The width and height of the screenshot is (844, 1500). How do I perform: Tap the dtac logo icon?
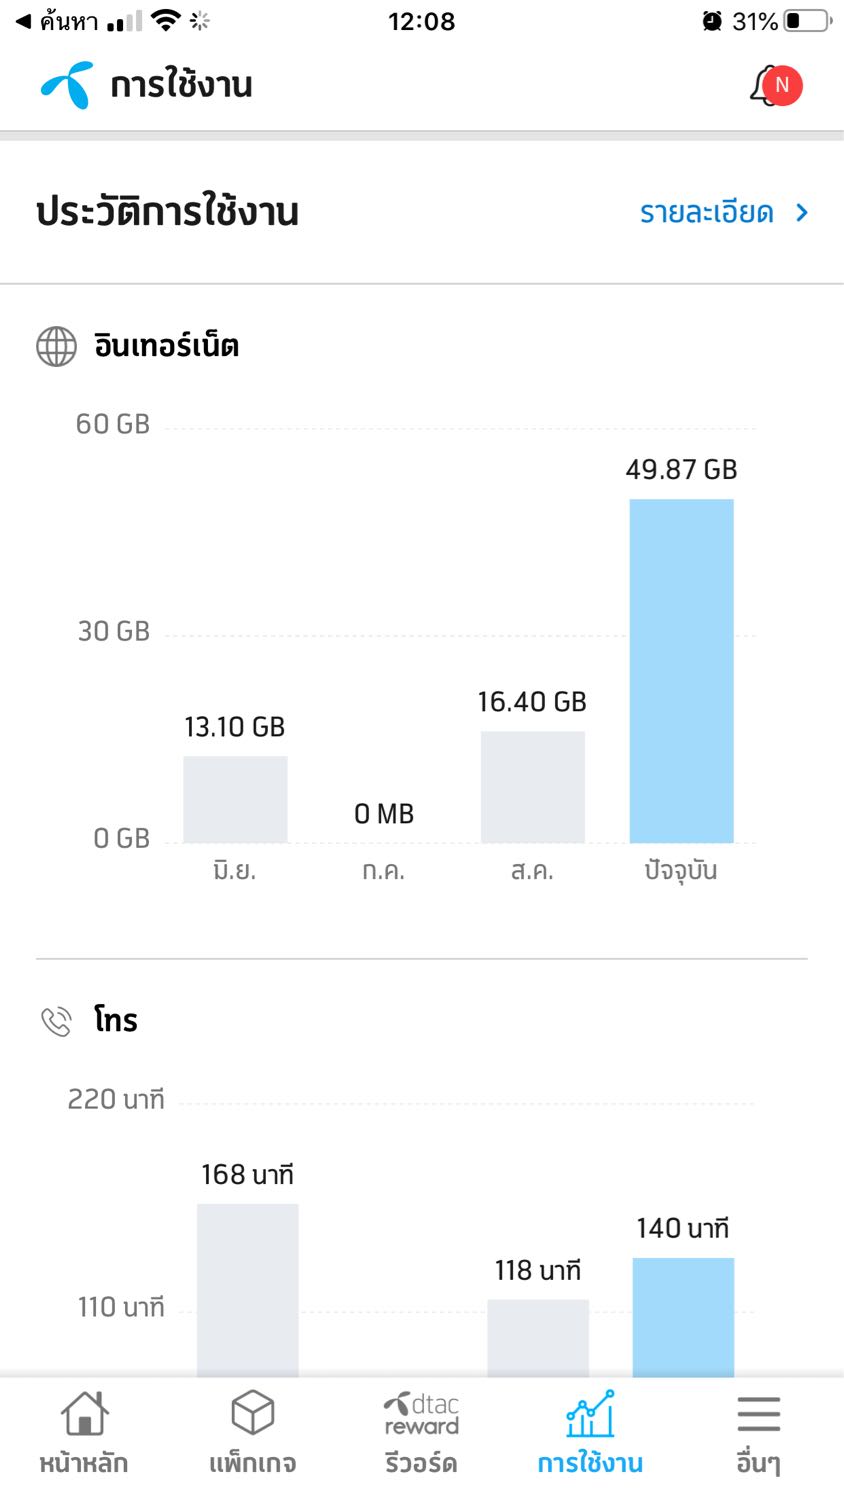pyautogui.click(x=67, y=85)
